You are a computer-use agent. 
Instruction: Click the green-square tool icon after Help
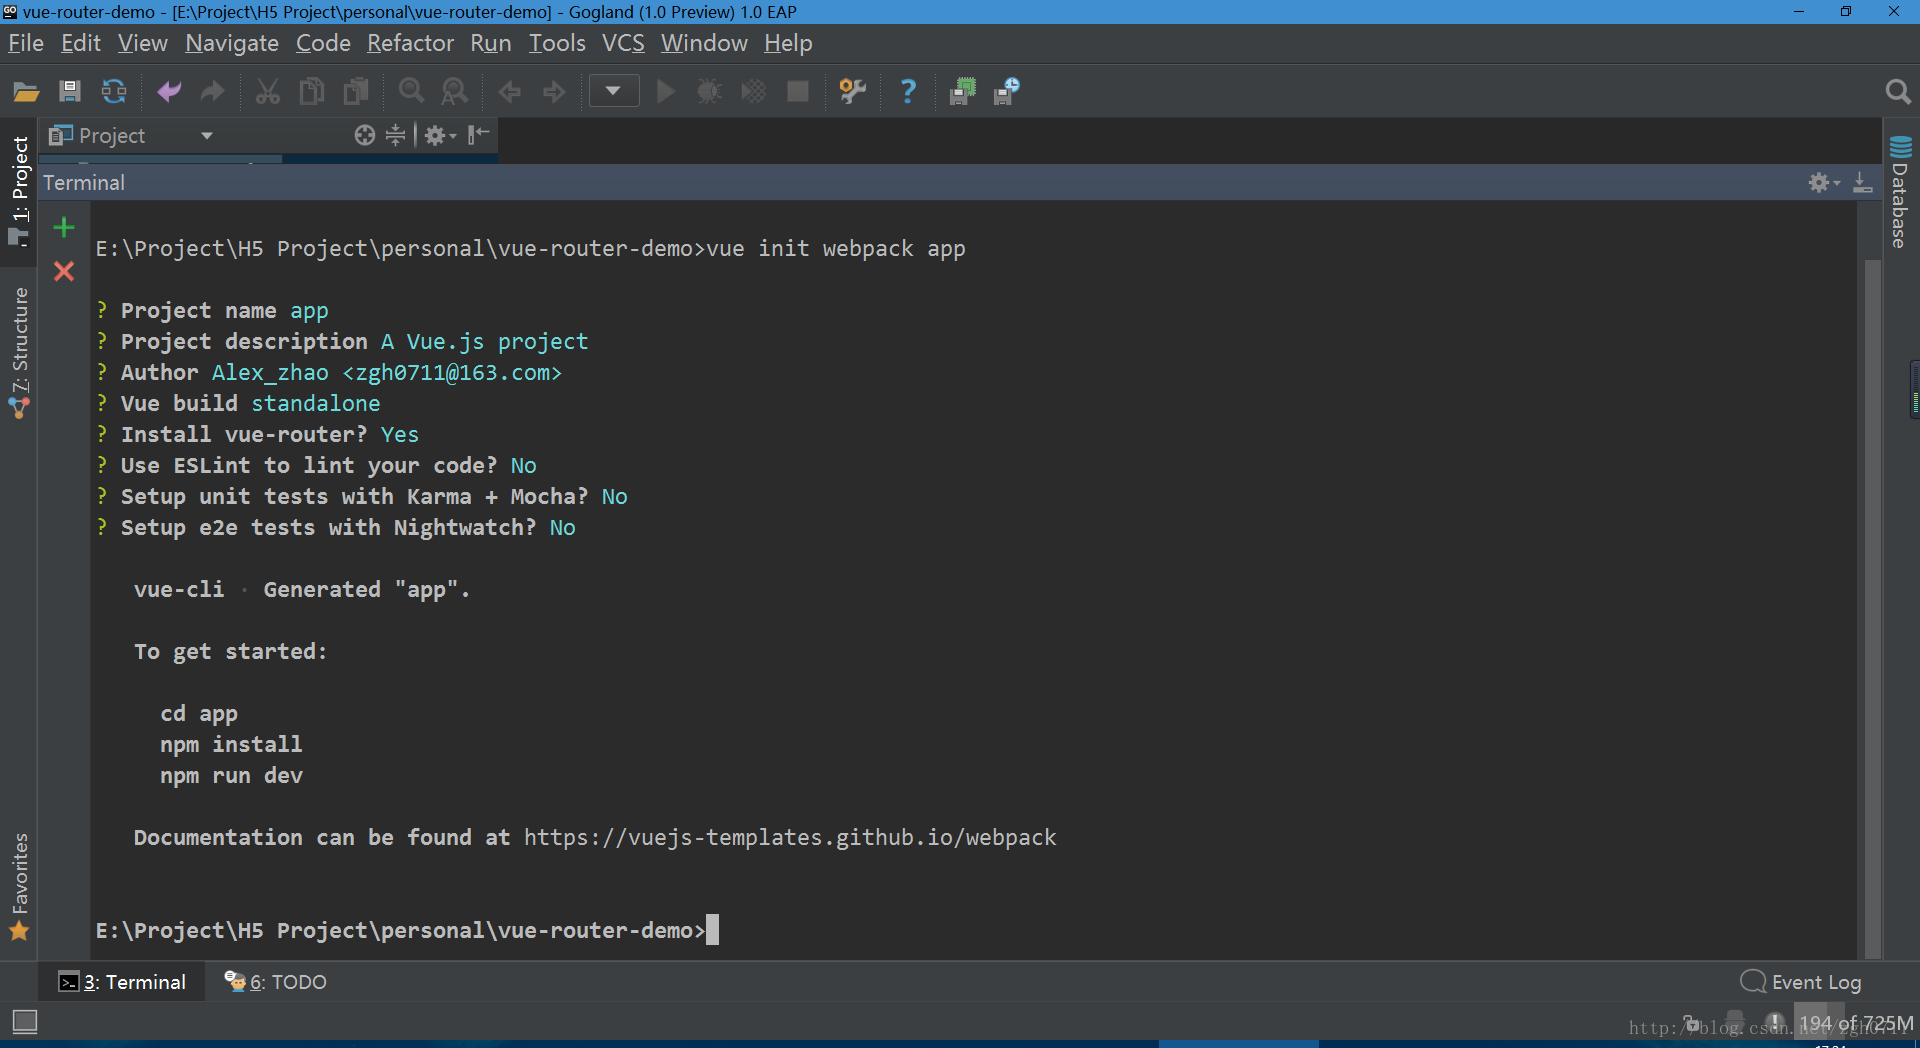point(962,92)
